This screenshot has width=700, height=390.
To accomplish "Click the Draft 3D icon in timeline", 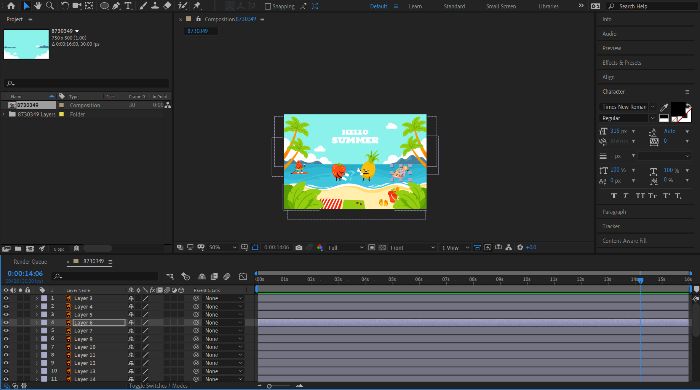I will (185, 277).
